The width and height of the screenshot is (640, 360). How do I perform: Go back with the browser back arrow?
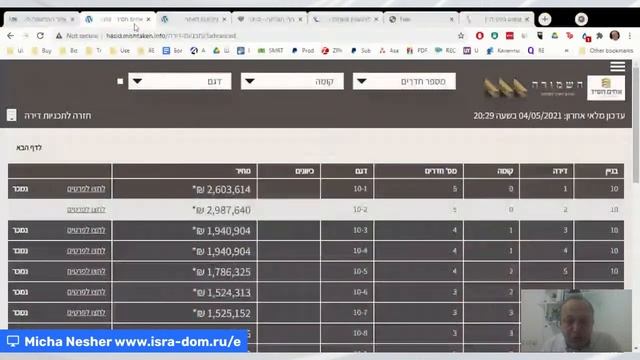11,36
